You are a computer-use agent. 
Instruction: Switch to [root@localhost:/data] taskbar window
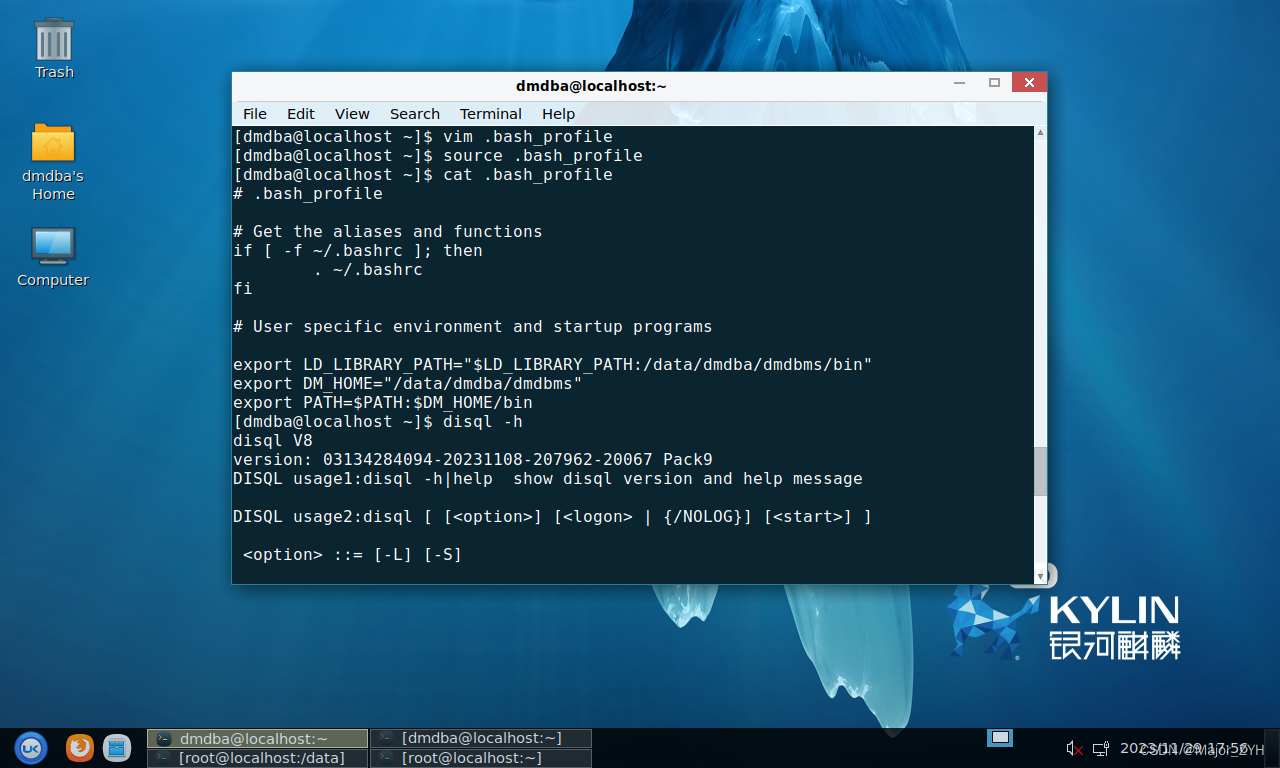pos(258,758)
